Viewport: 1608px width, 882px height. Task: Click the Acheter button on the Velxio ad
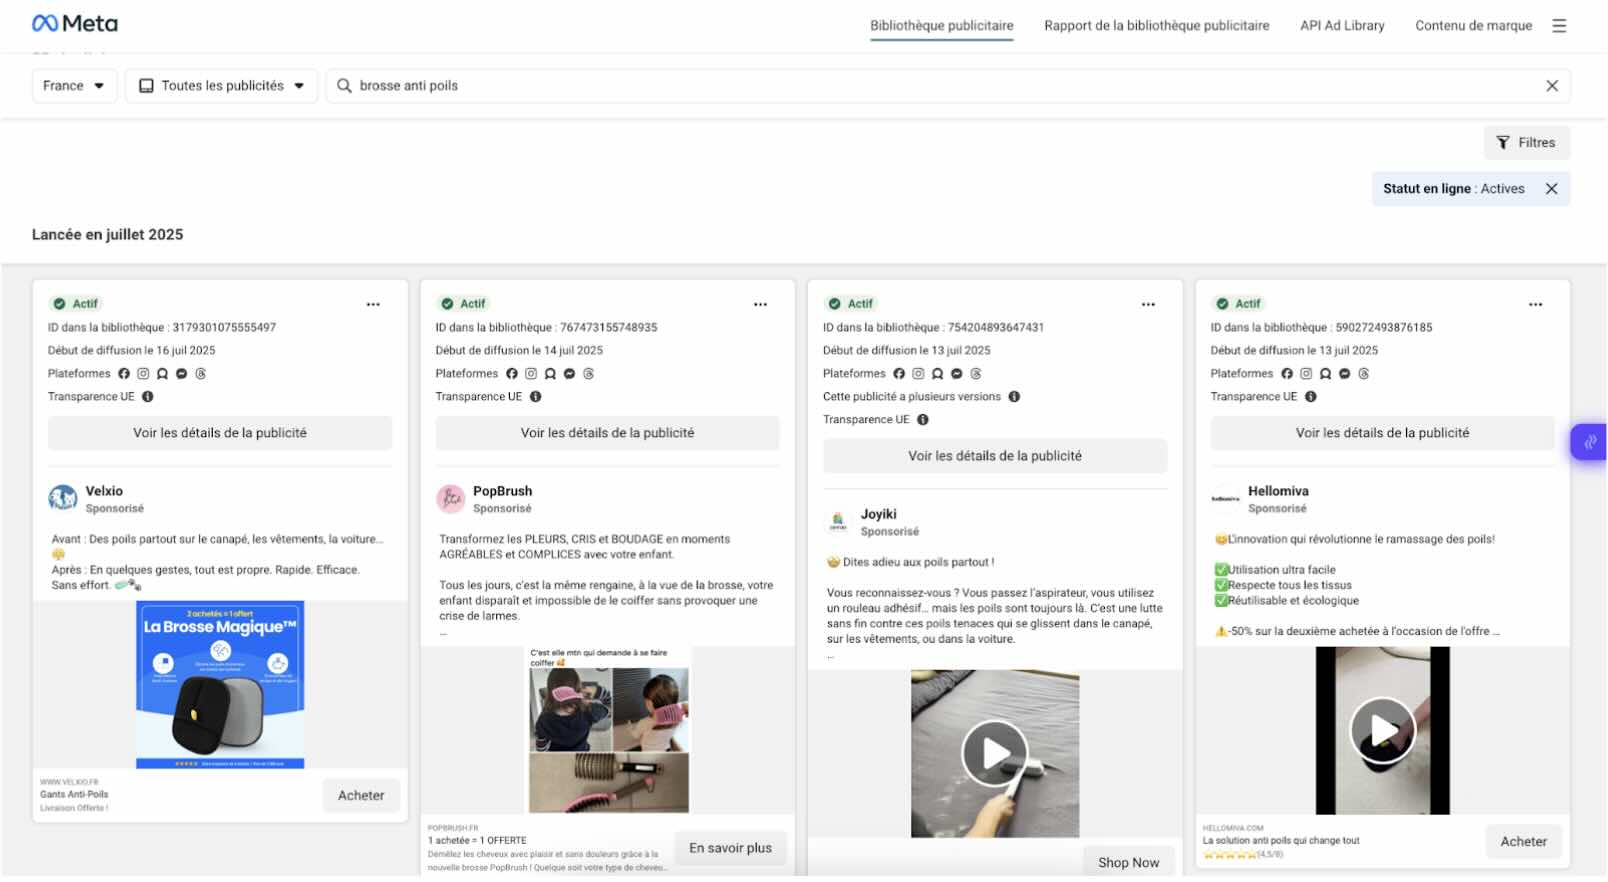[x=361, y=796]
